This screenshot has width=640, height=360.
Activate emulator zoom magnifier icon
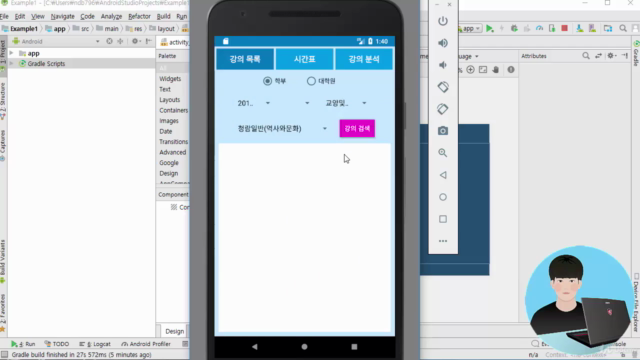(x=443, y=153)
